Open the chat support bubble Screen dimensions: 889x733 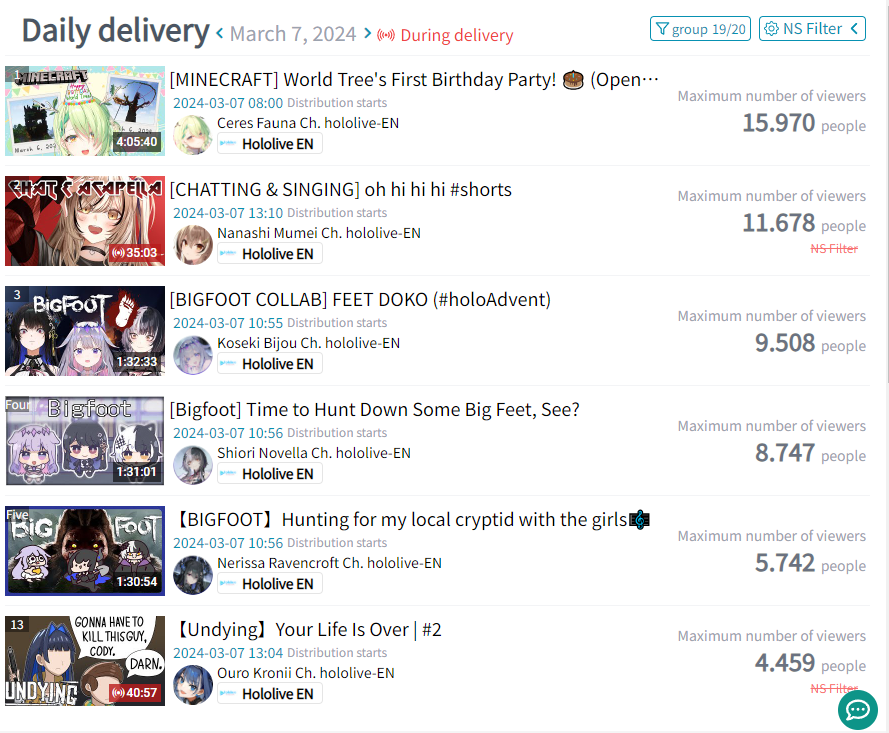point(858,710)
